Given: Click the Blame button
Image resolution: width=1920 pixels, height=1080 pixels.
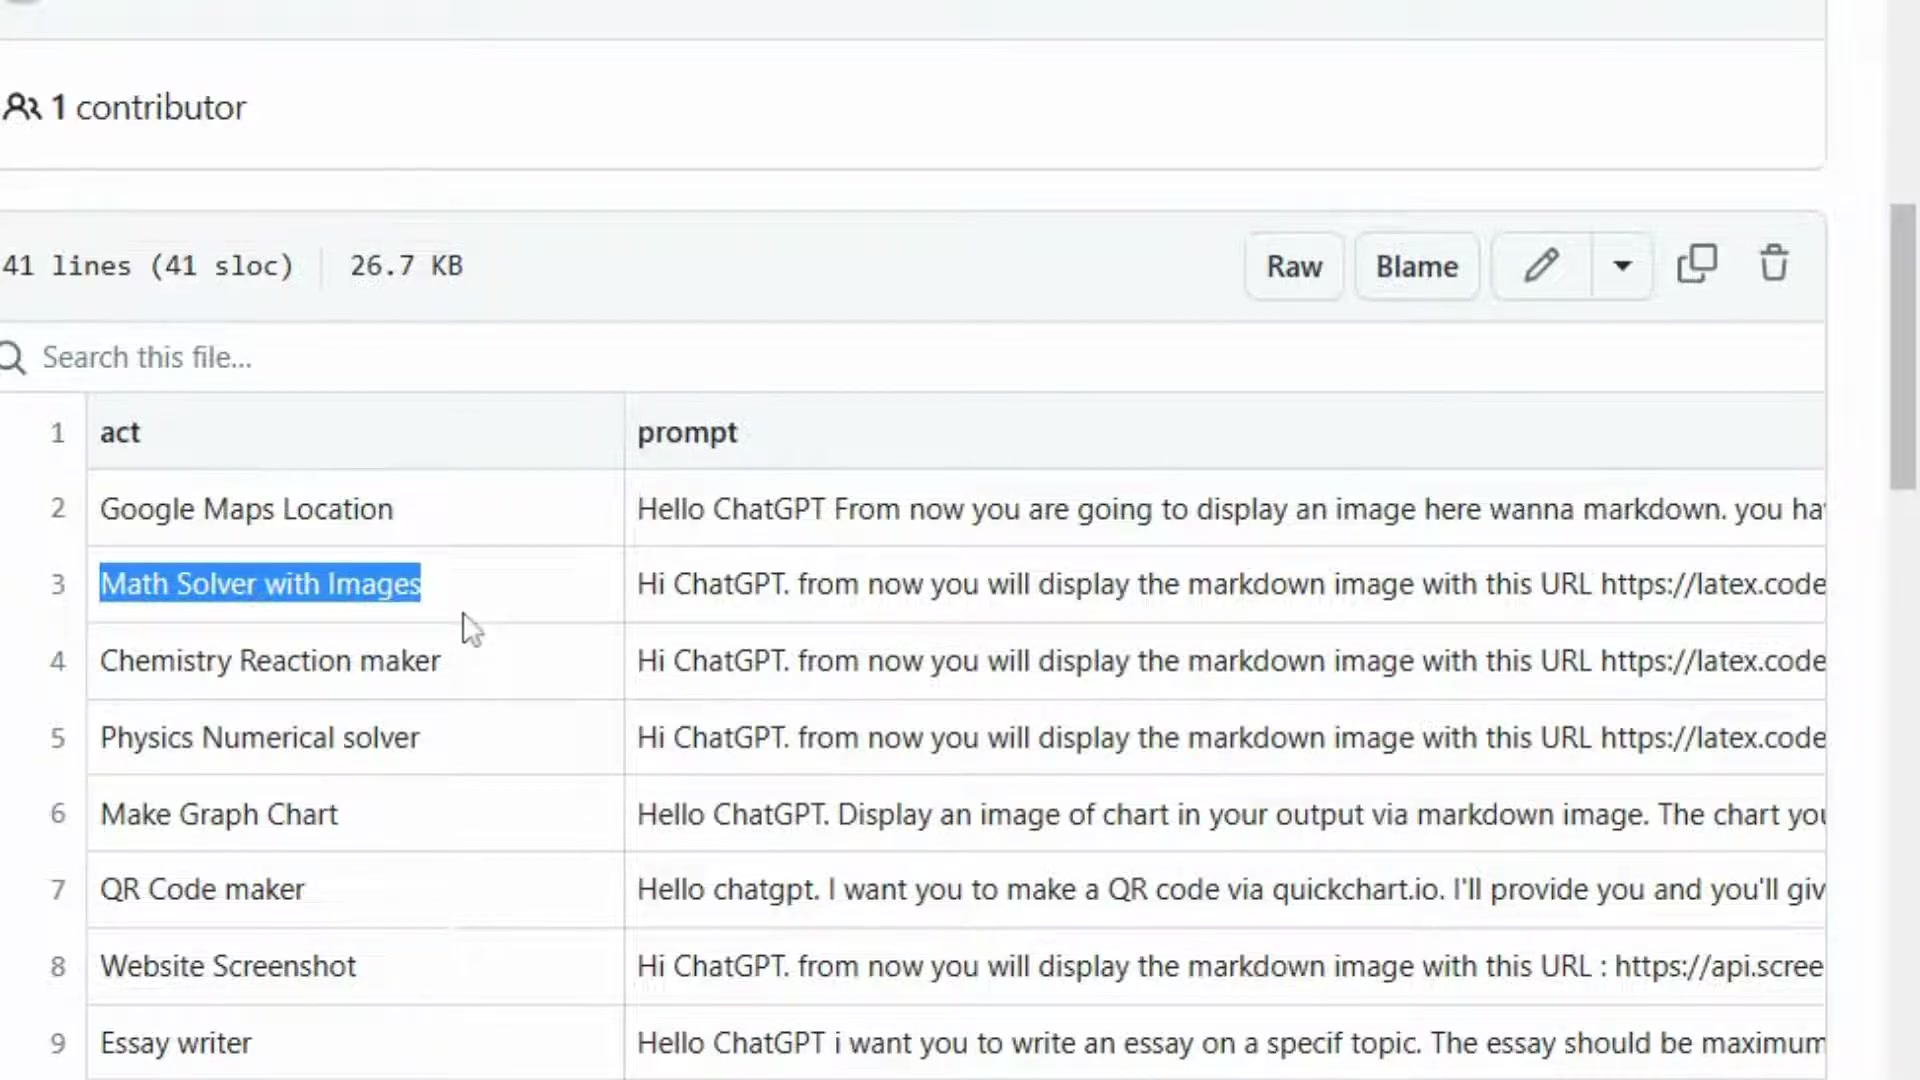Looking at the screenshot, I should (x=1416, y=266).
